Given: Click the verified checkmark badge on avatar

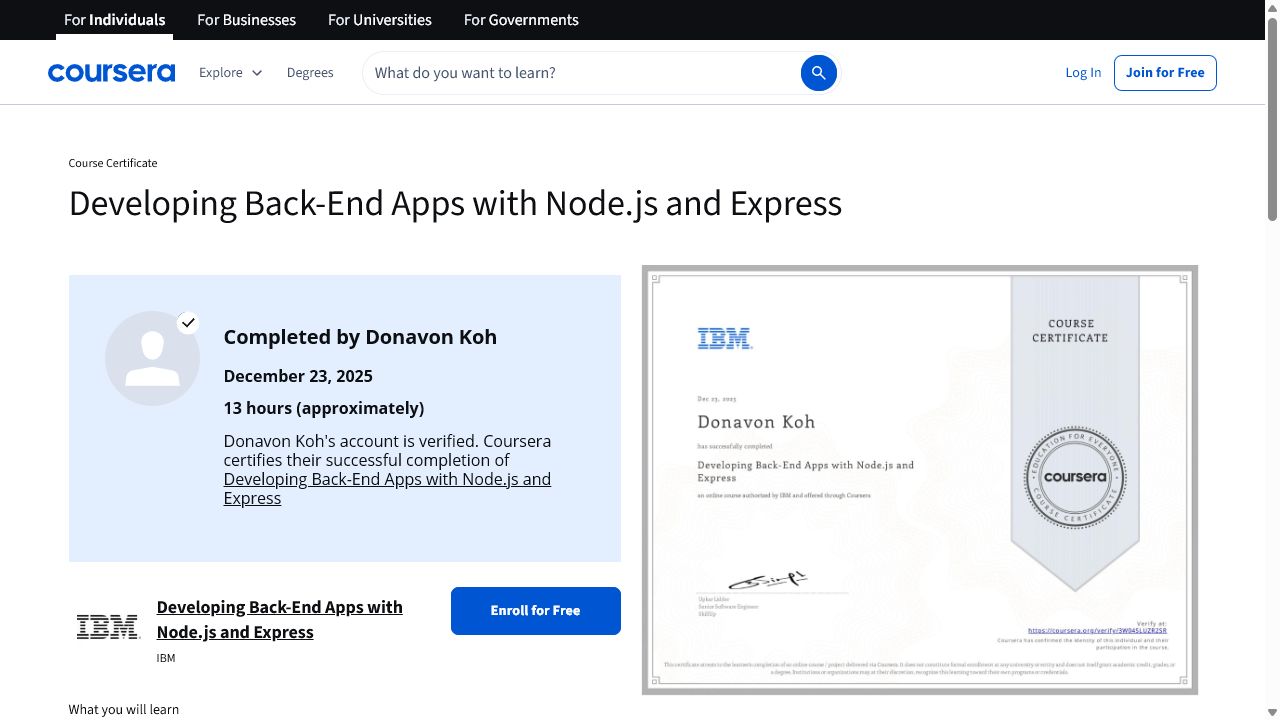Looking at the screenshot, I should point(188,322).
